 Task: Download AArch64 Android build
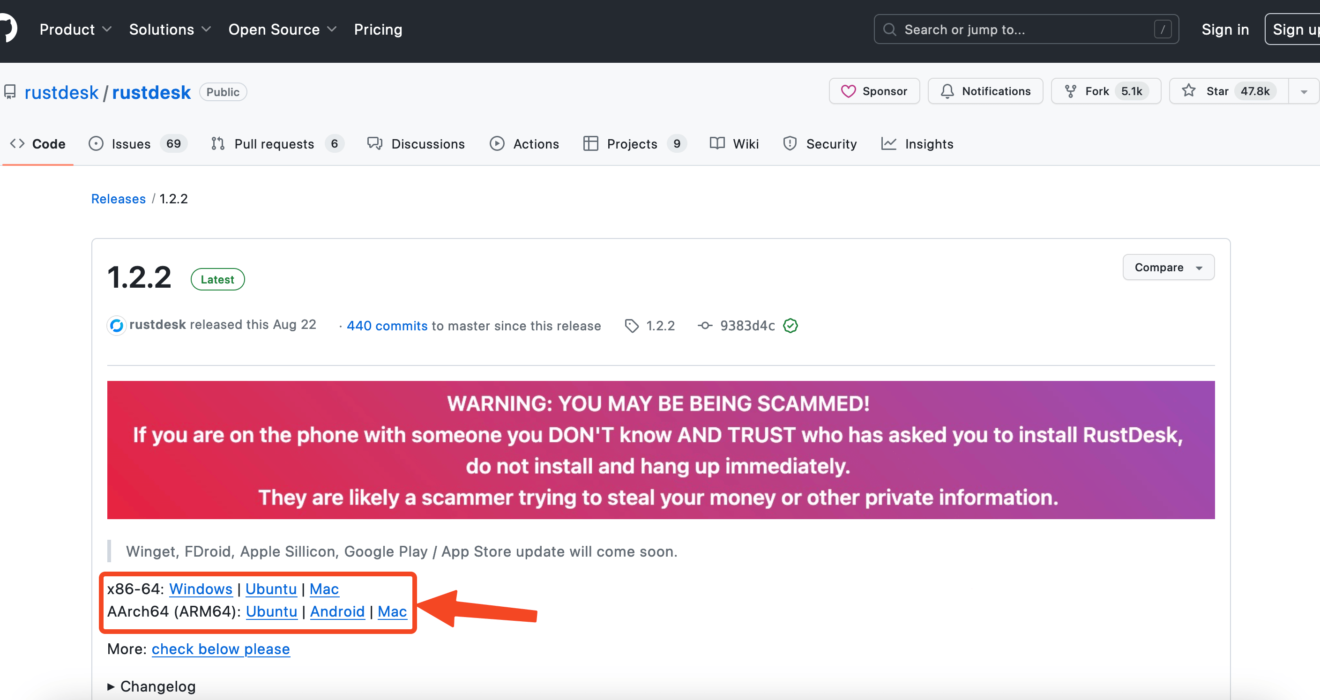(337, 611)
